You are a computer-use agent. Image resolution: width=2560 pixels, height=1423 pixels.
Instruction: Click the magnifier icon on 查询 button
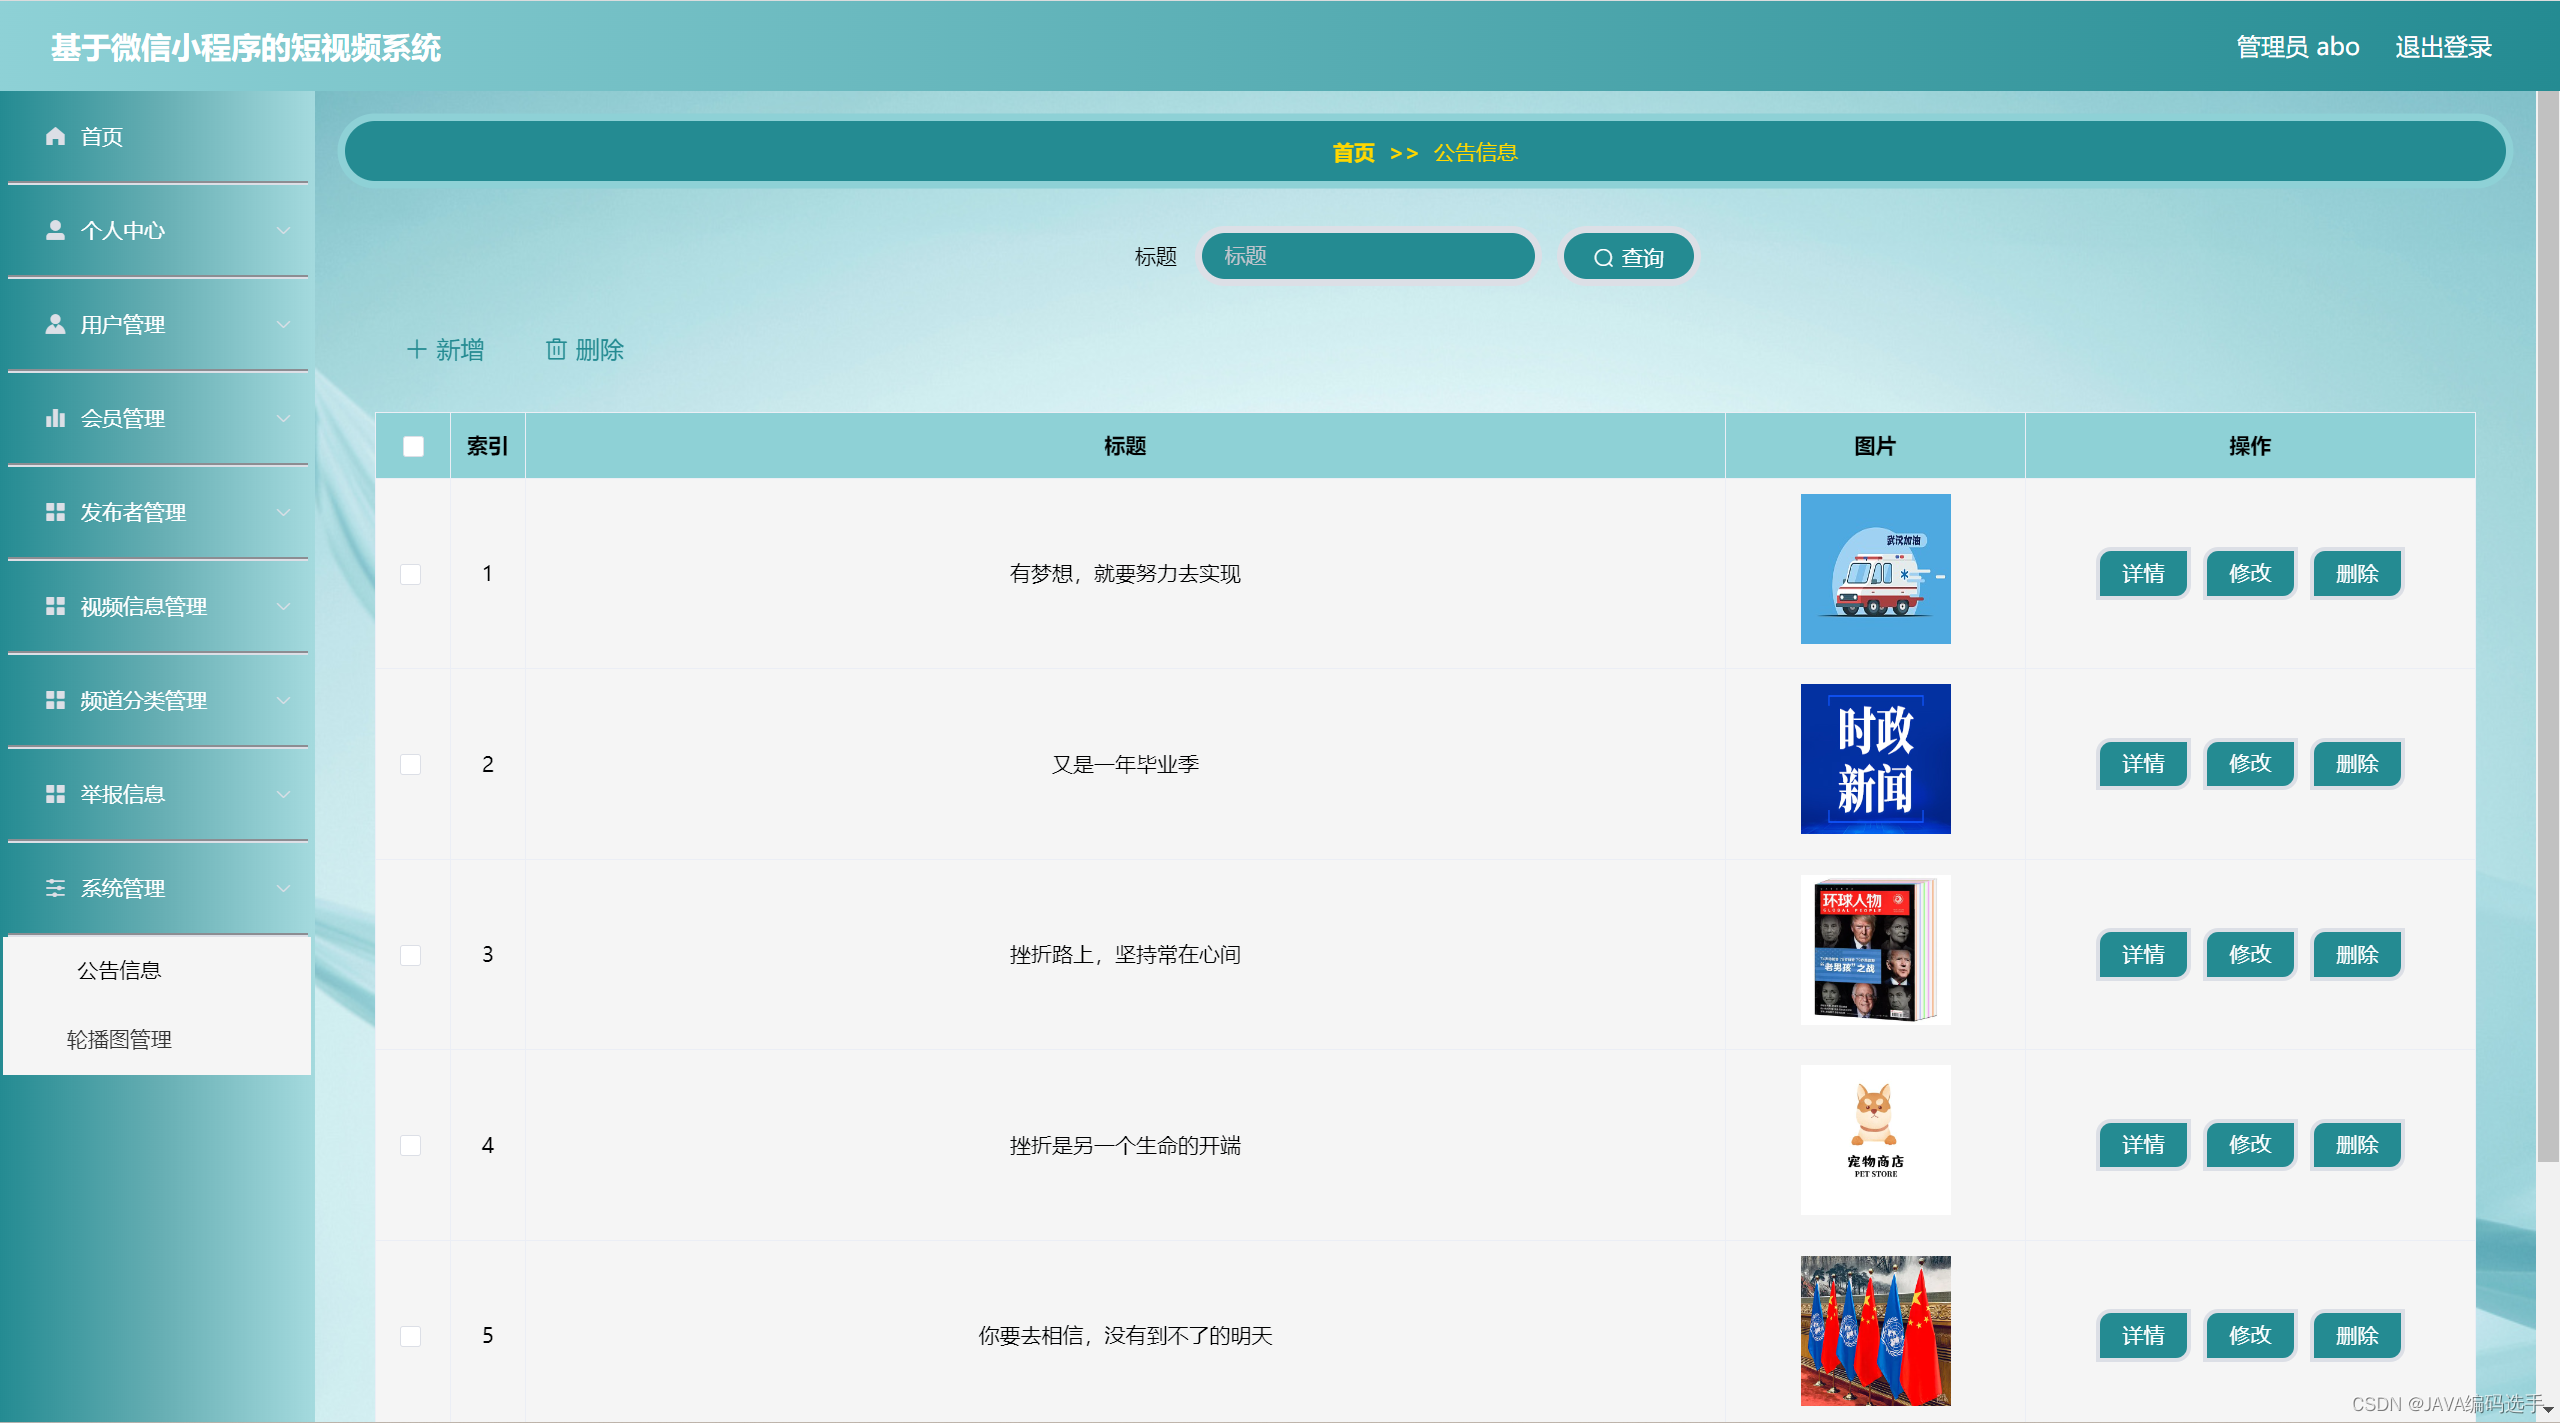coord(1603,258)
